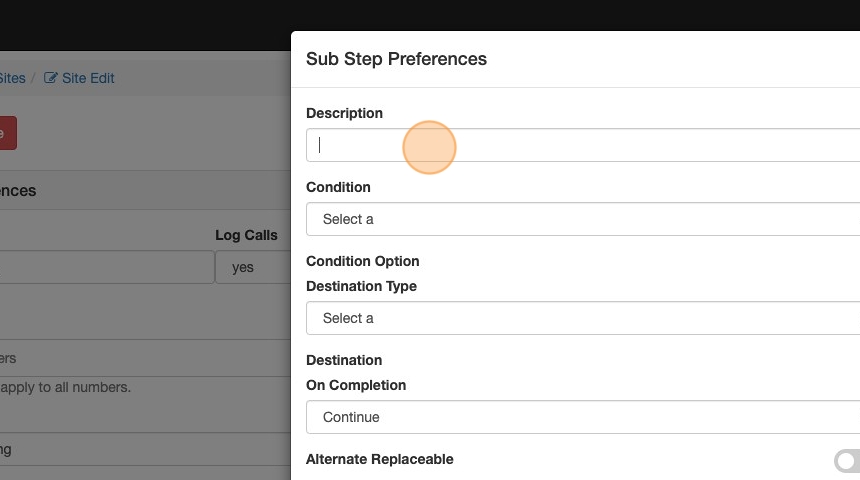
Task: Click the Condition field label
Action: [338, 187]
